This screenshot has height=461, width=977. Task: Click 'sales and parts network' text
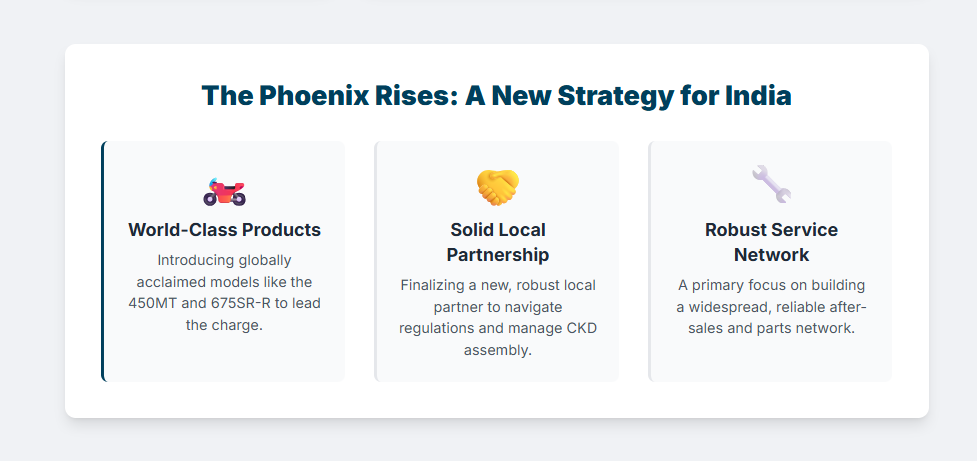(771, 328)
